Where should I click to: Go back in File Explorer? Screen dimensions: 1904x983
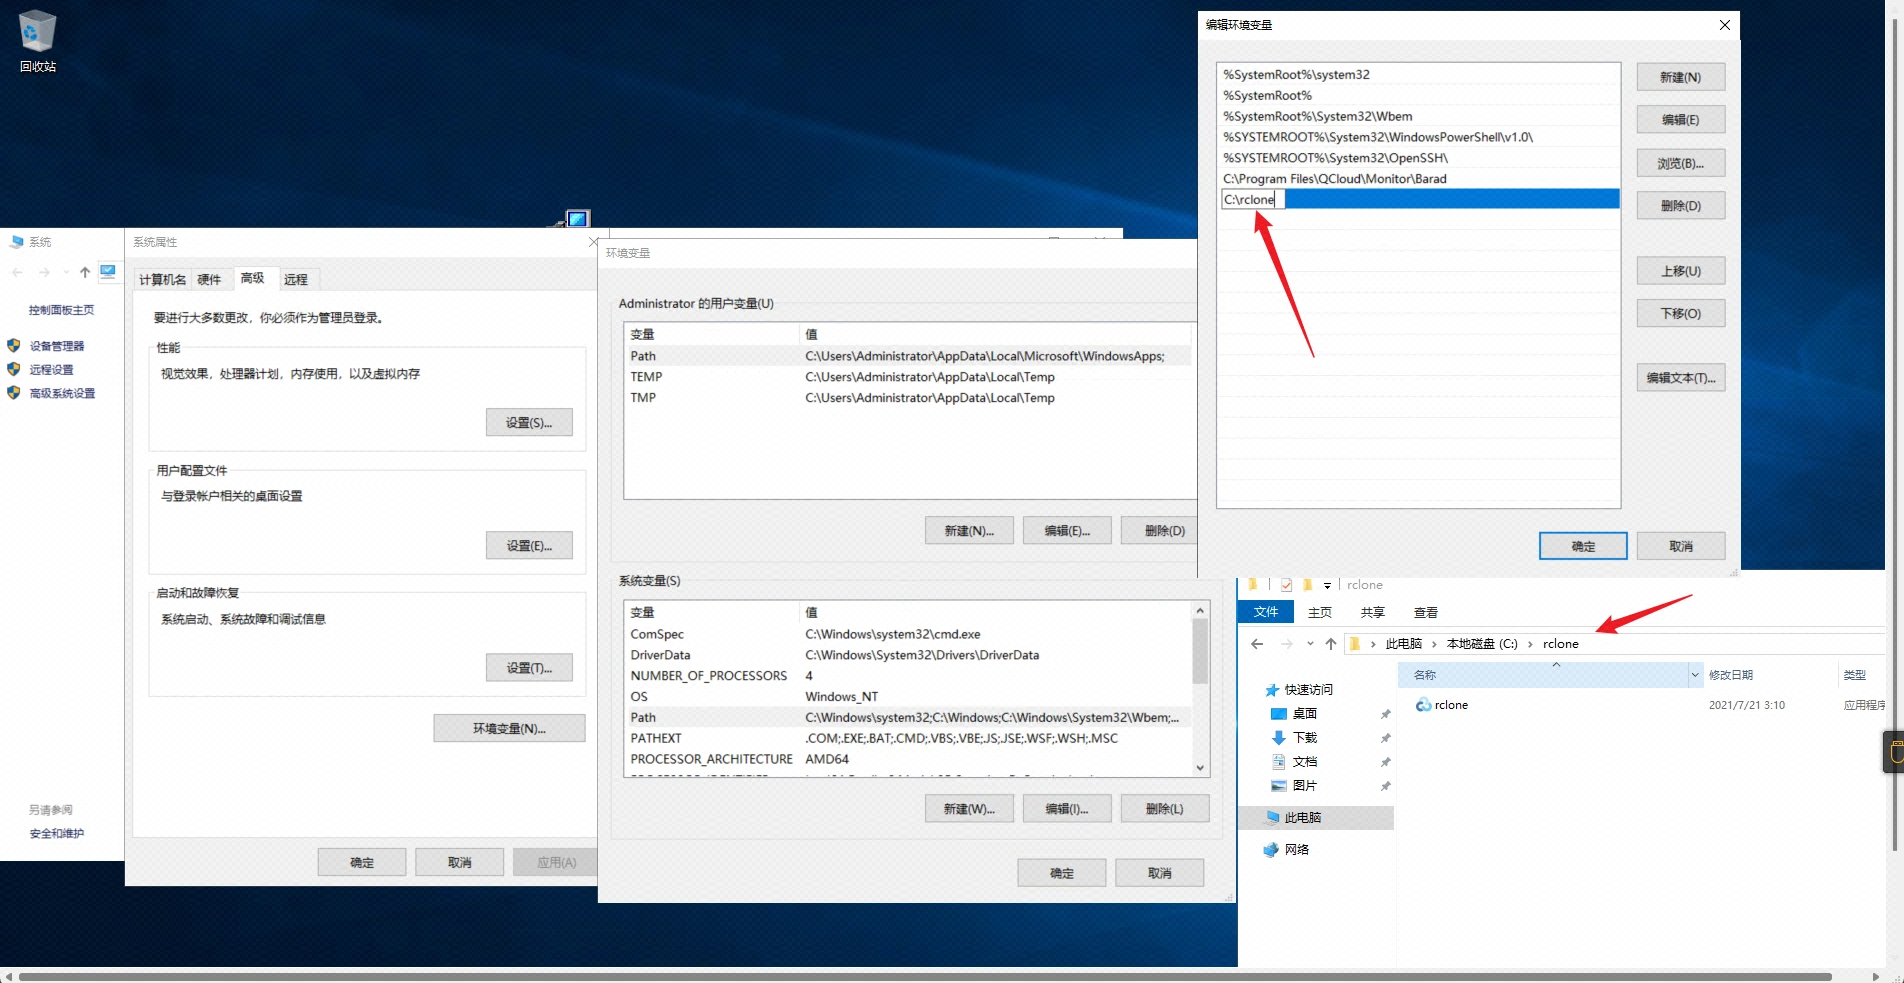tap(1258, 644)
